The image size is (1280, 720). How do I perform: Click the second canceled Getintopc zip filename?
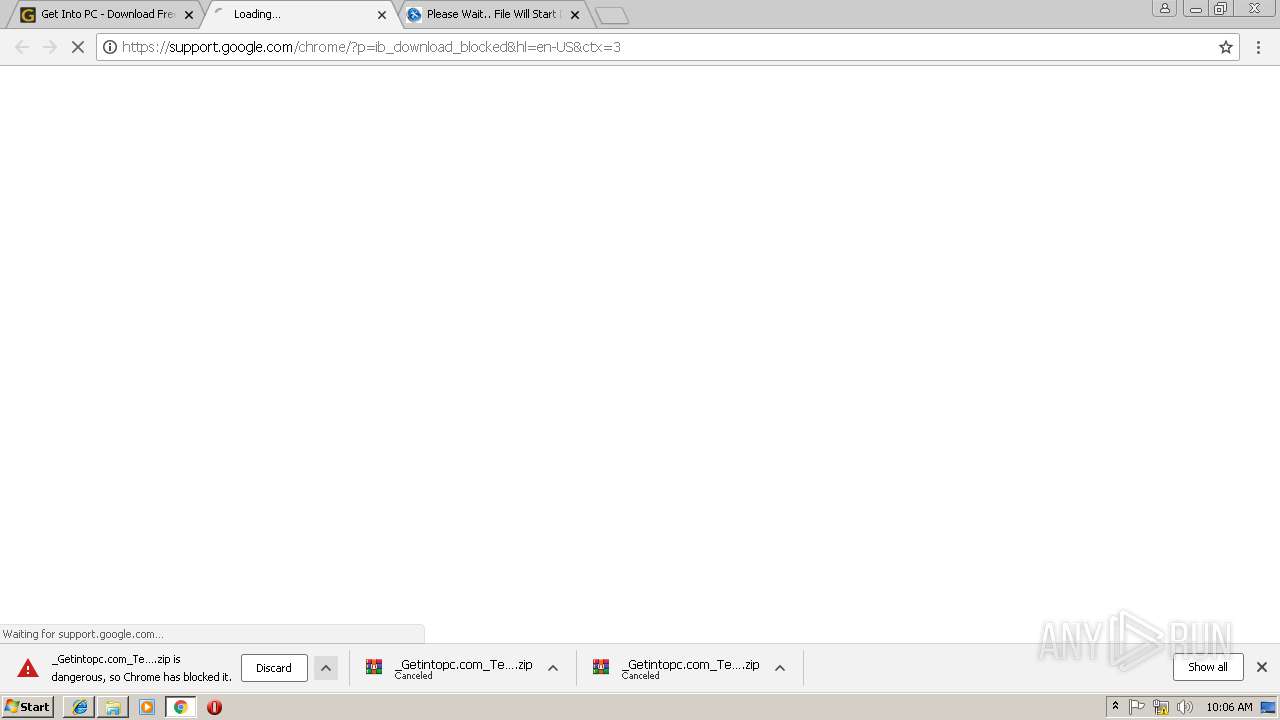[x=691, y=664]
